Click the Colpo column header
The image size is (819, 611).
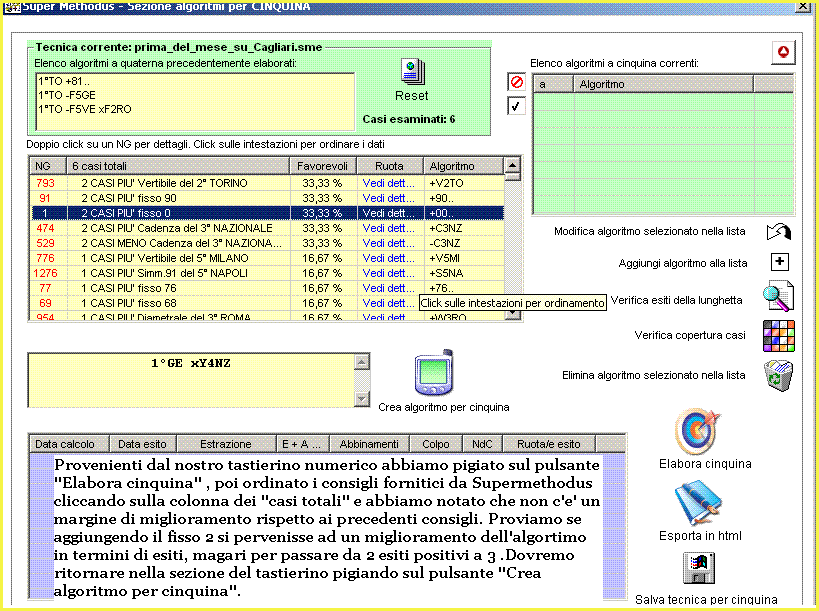[x=436, y=444]
